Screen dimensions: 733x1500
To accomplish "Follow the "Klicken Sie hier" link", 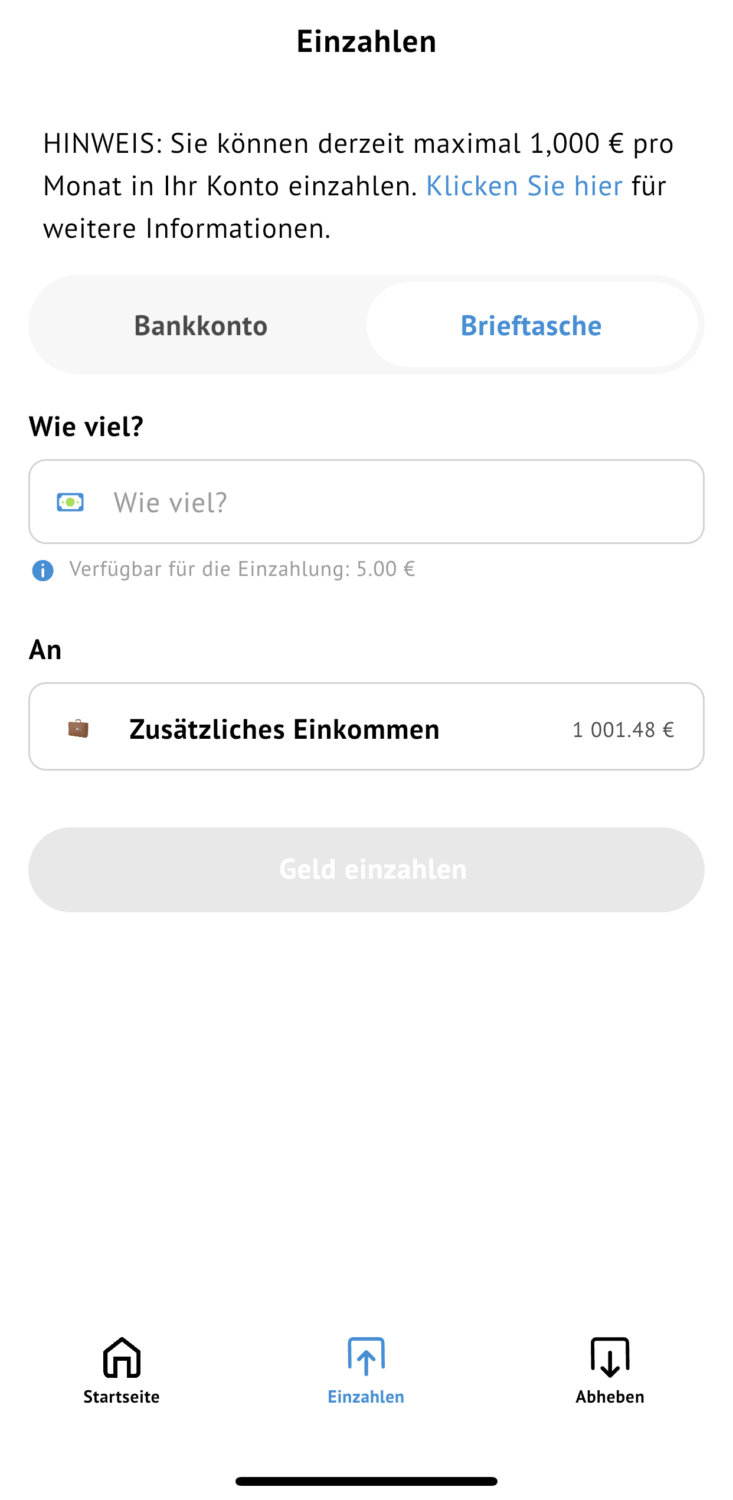I will click(524, 186).
